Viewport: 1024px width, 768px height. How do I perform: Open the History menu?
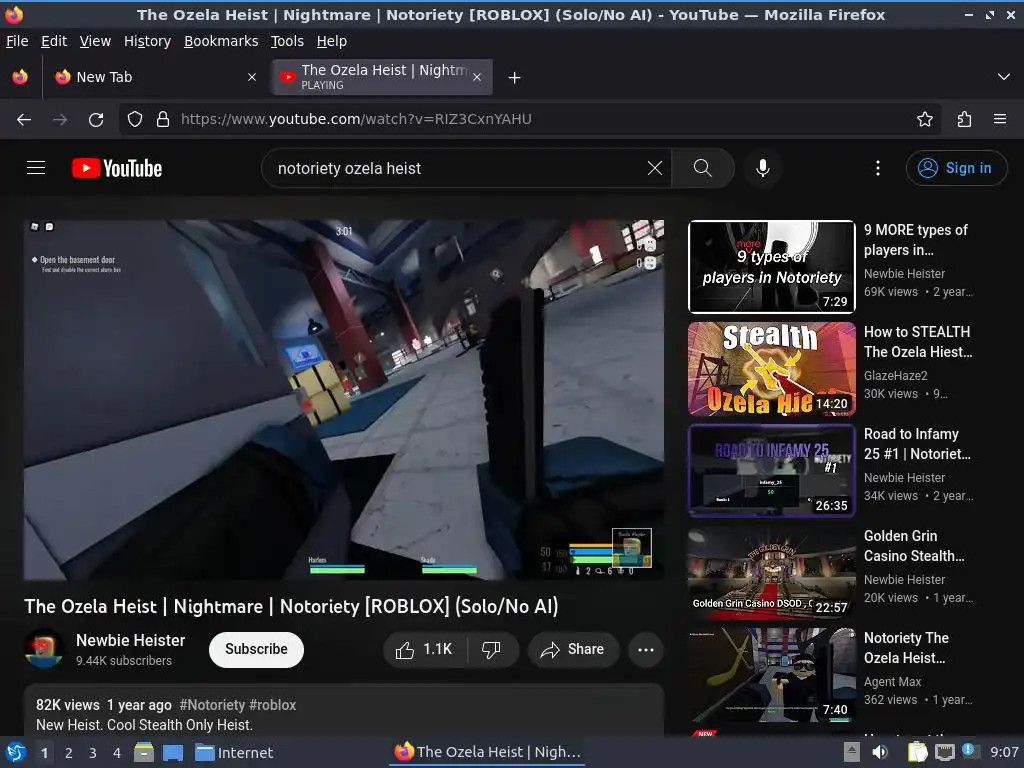pyautogui.click(x=147, y=41)
